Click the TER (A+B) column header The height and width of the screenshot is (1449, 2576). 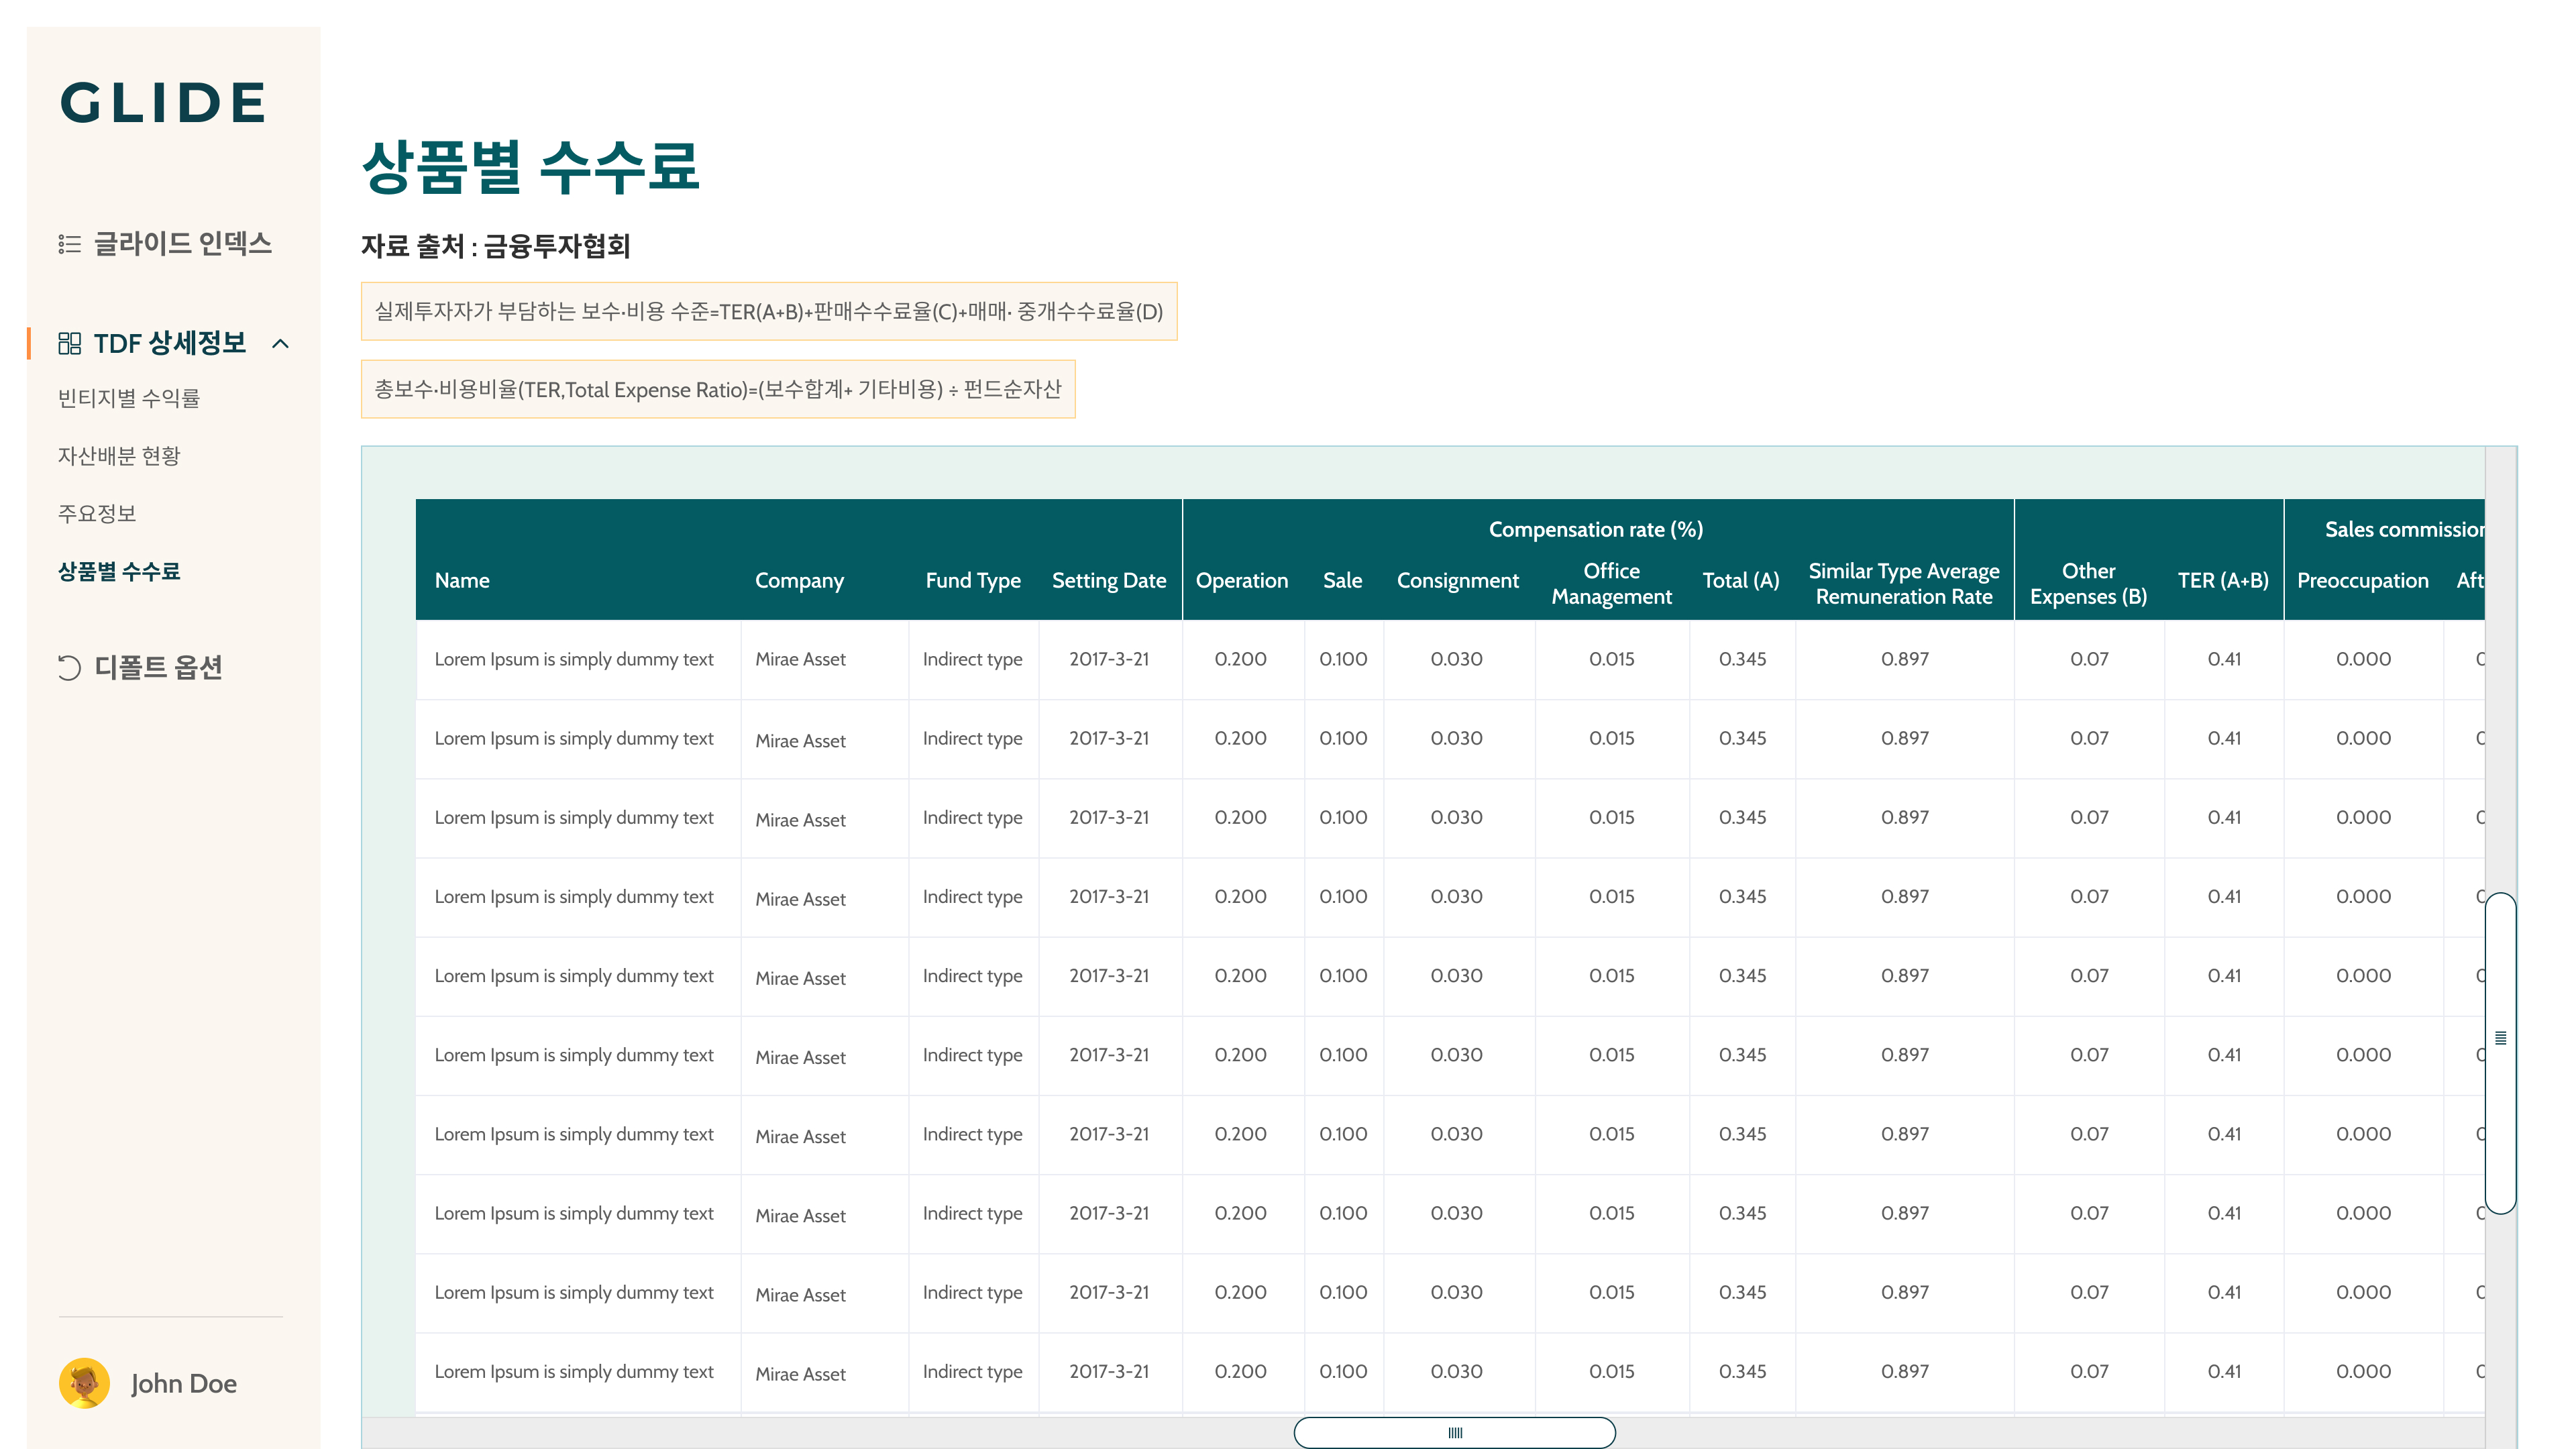2223,580
